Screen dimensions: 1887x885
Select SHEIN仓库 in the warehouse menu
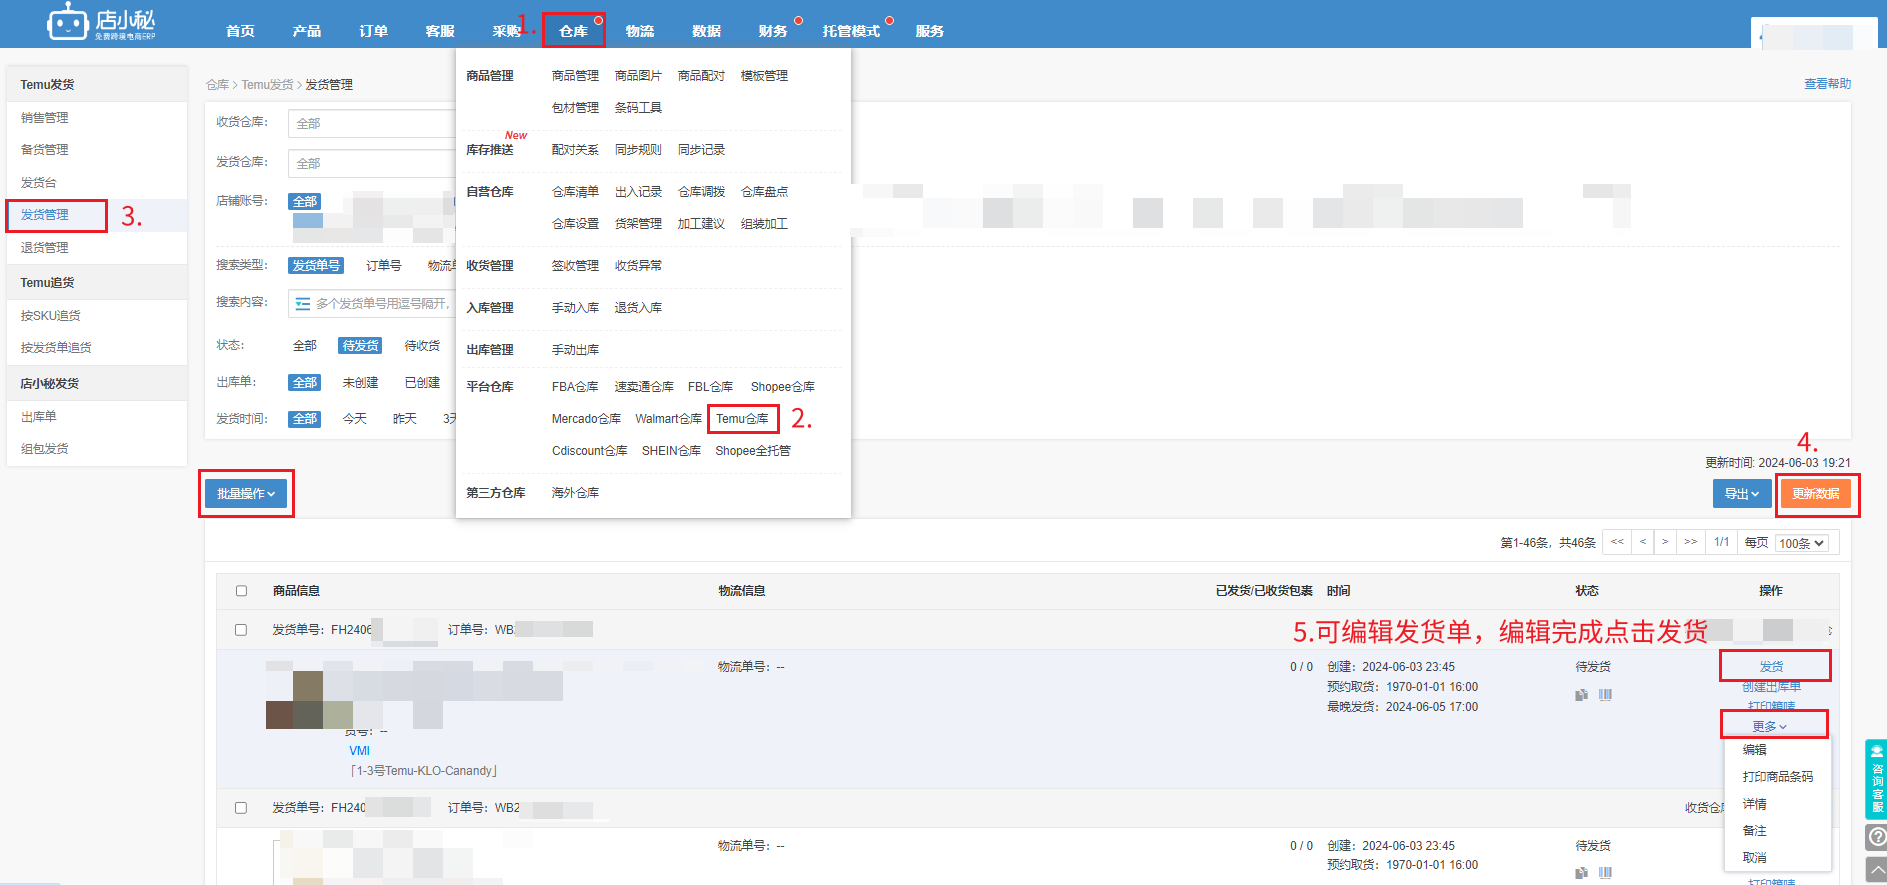click(x=671, y=451)
